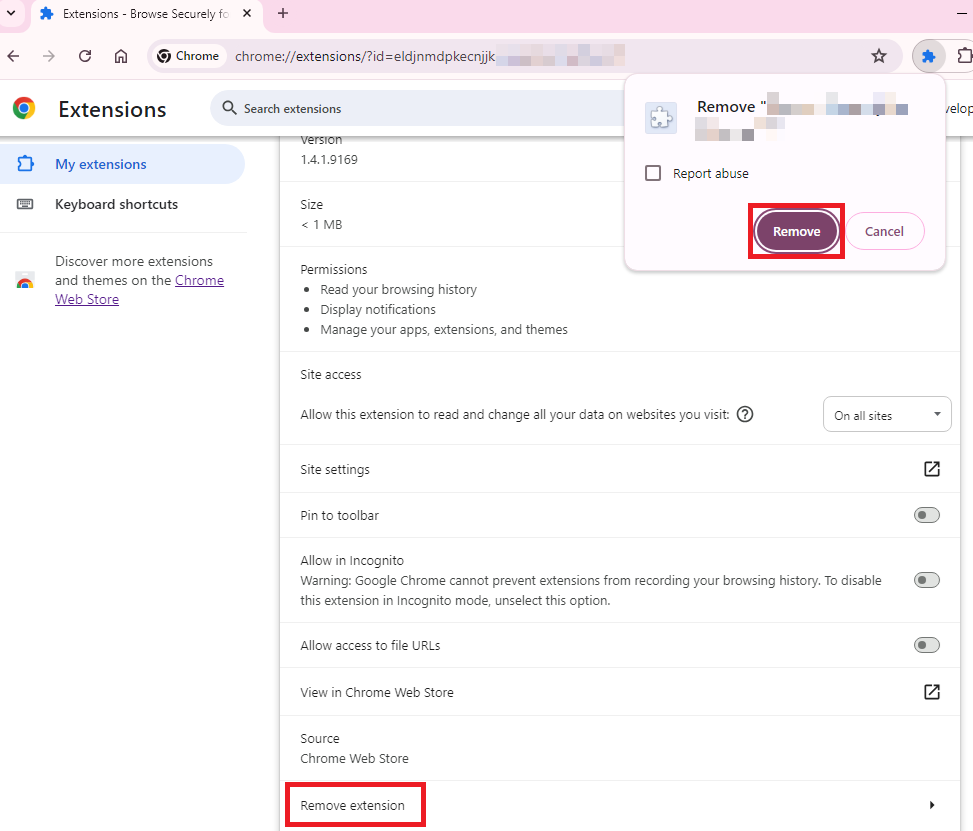Turn on Allow in Incognito toggle
This screenshot has height=831, width=973.
click(927, 580)
